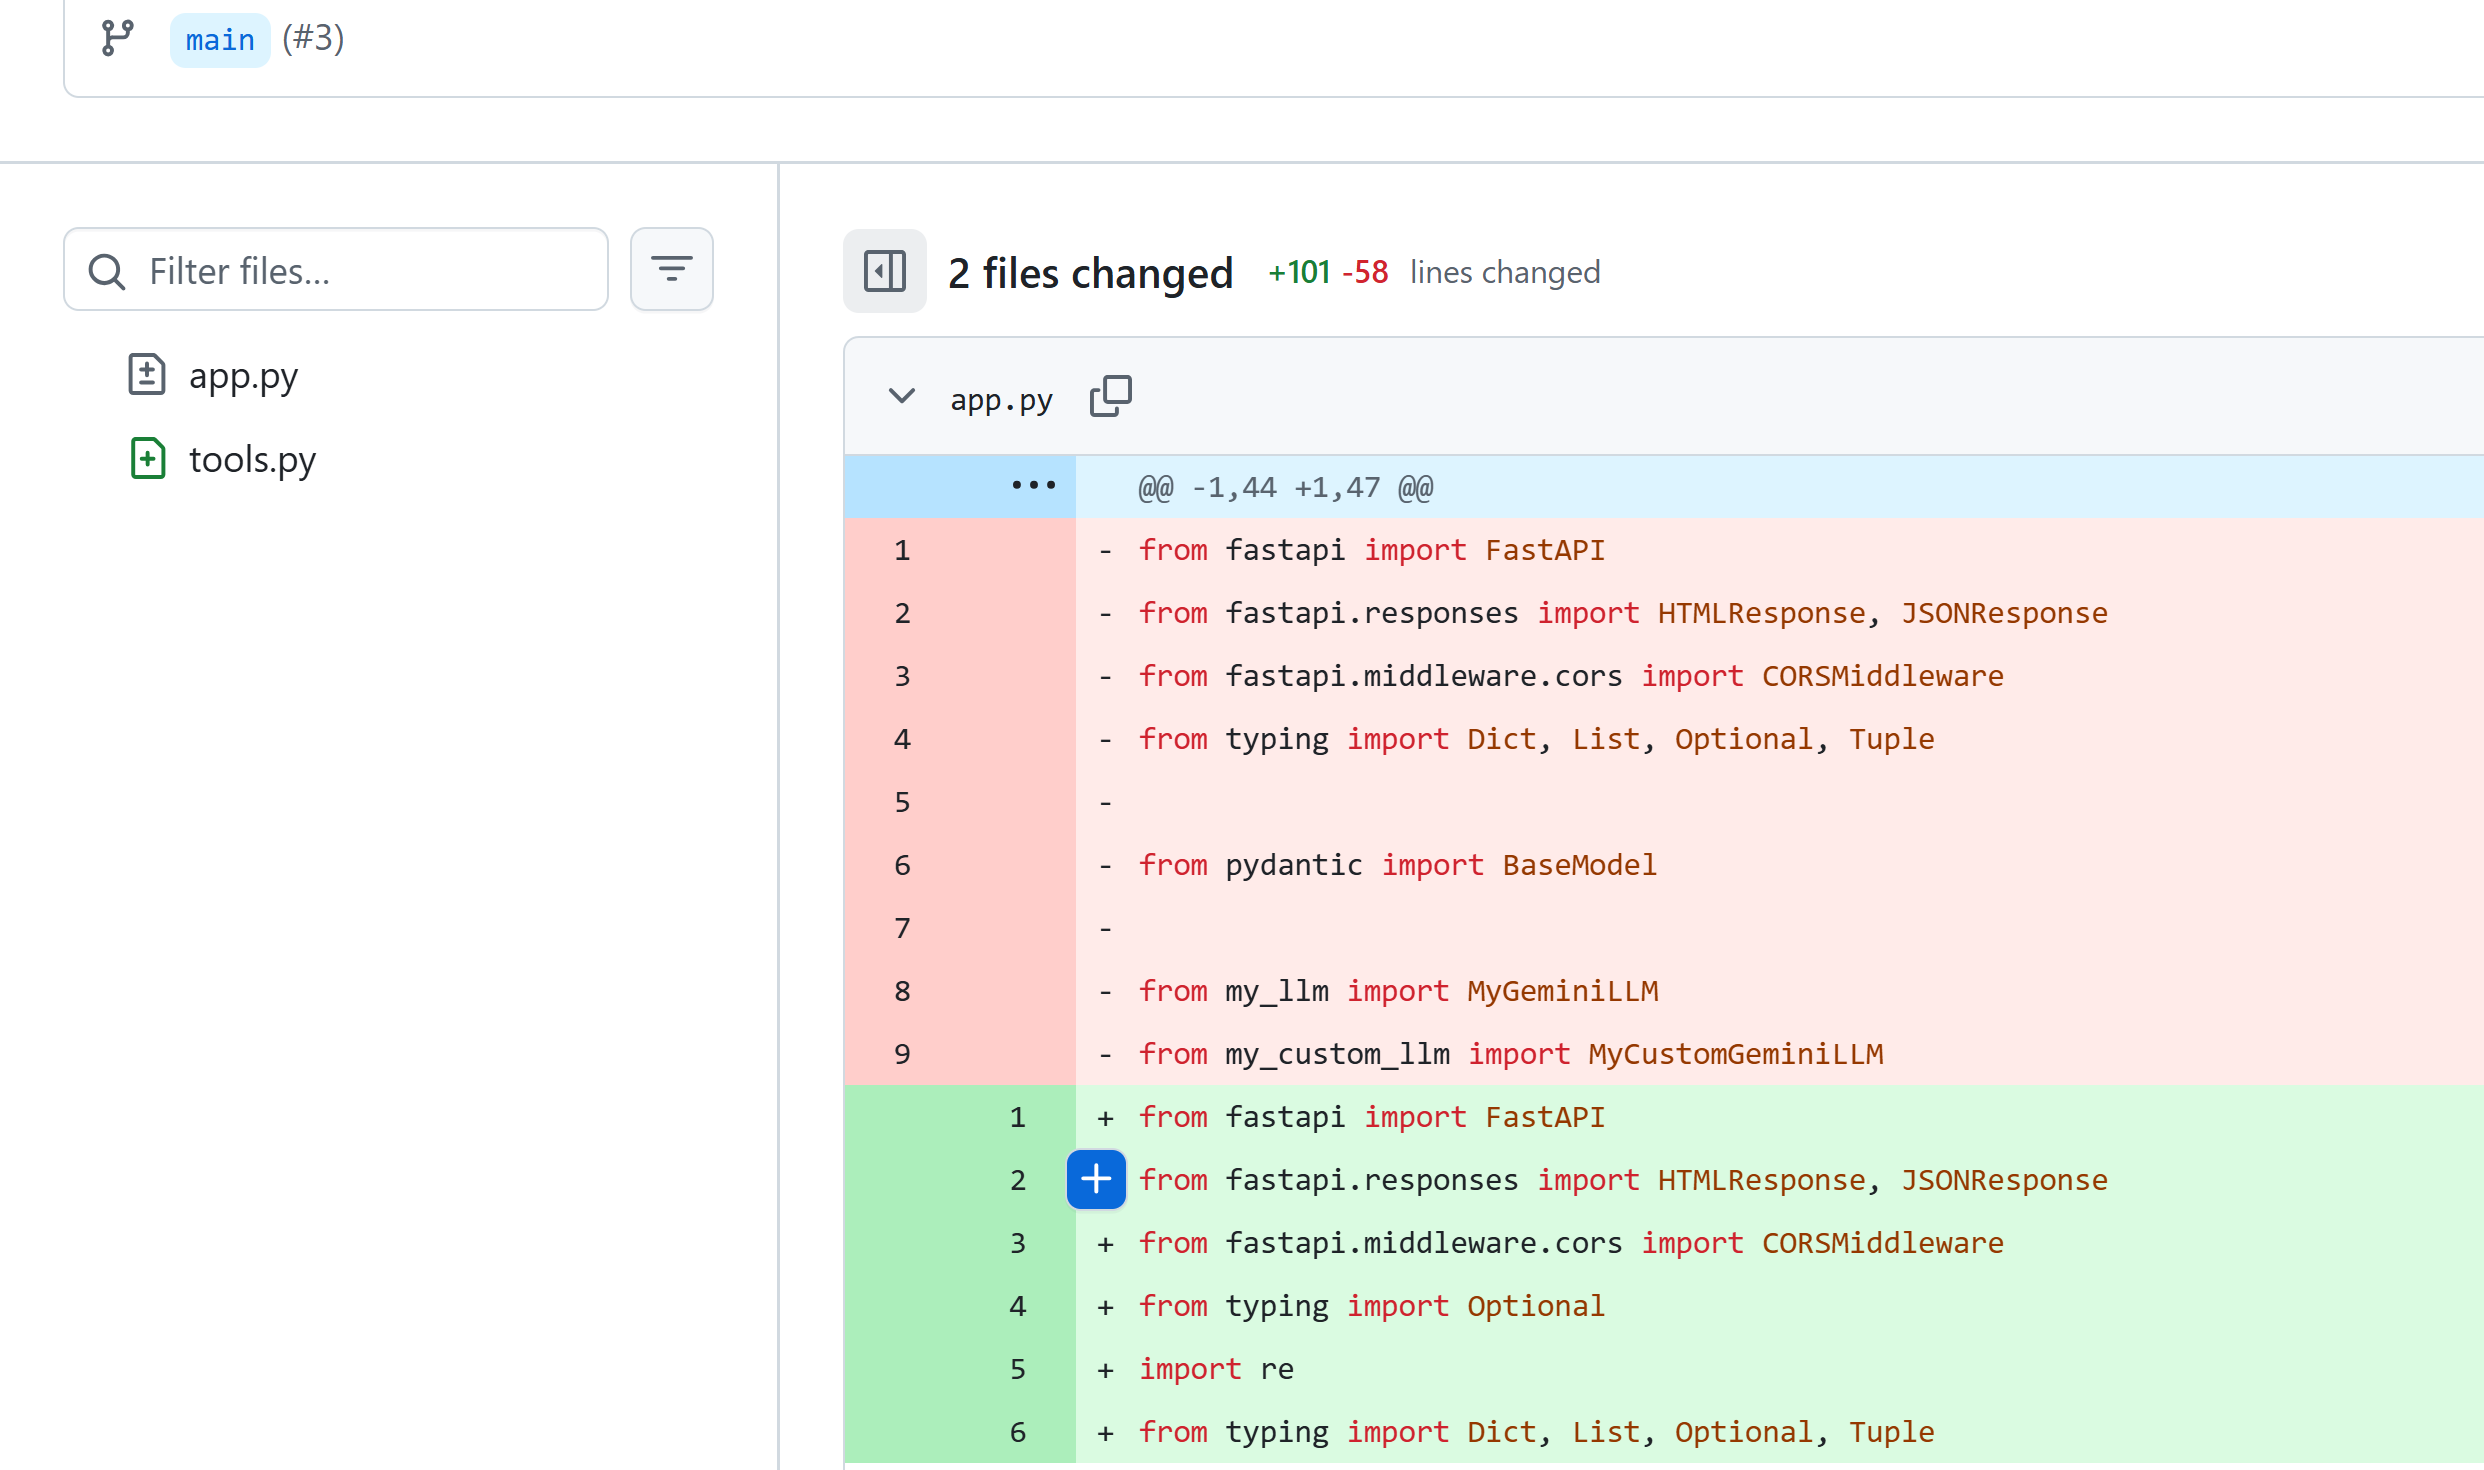
Task: Collapse the app.py diff section
Action: pos(901,396)
